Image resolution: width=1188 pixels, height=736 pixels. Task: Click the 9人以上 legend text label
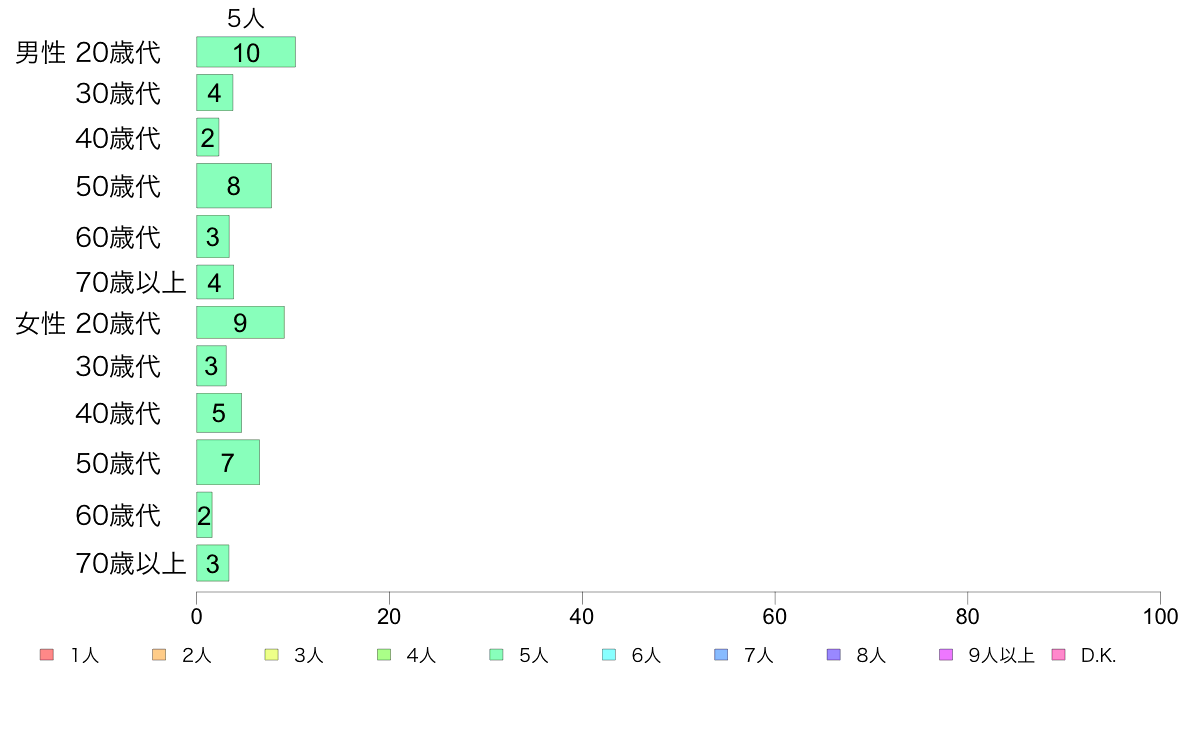click(1001, 656)
